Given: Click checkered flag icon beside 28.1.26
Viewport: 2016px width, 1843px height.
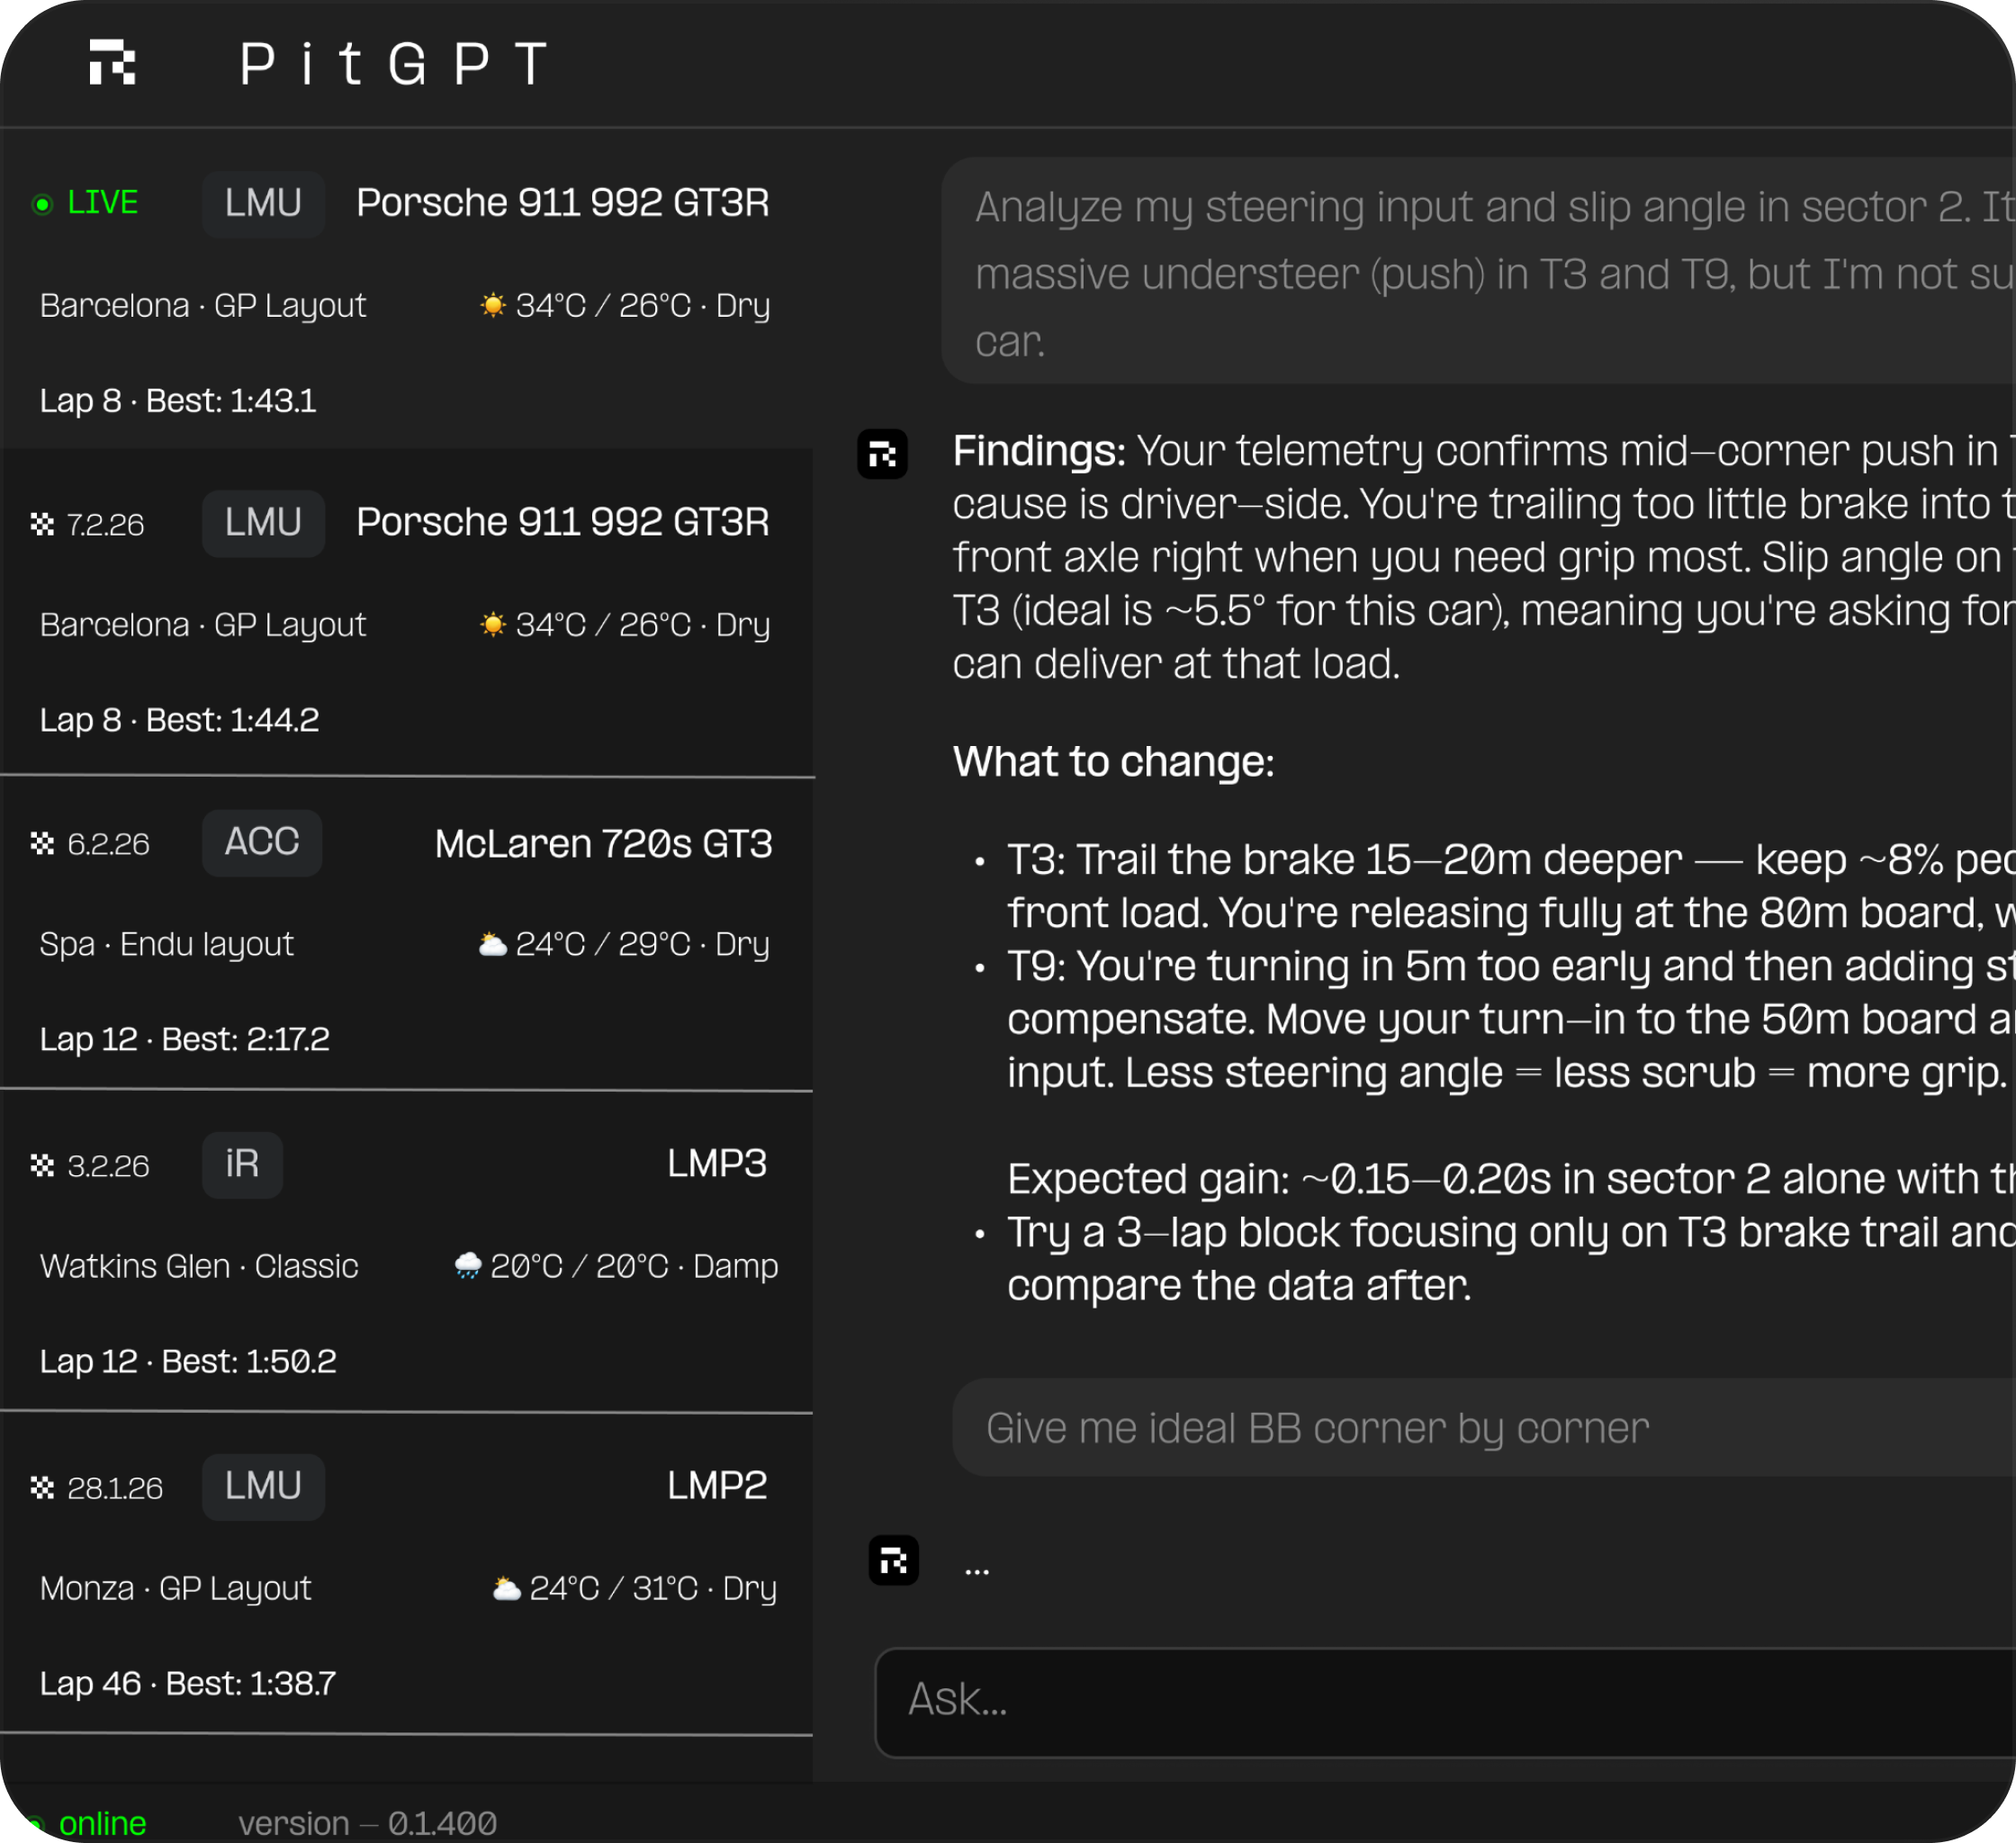Looking at the screenshot, I should pos(43,1487).
